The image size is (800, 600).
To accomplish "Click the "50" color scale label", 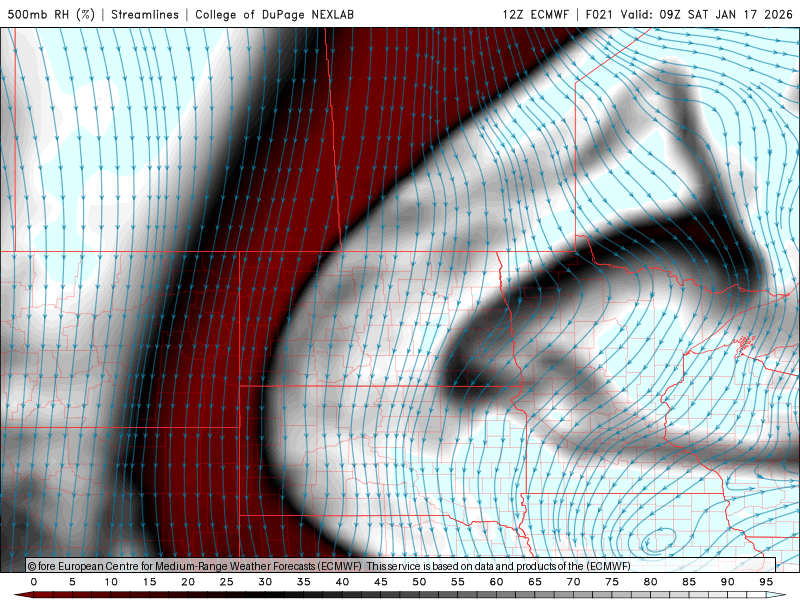I will [x=419, y=582].
